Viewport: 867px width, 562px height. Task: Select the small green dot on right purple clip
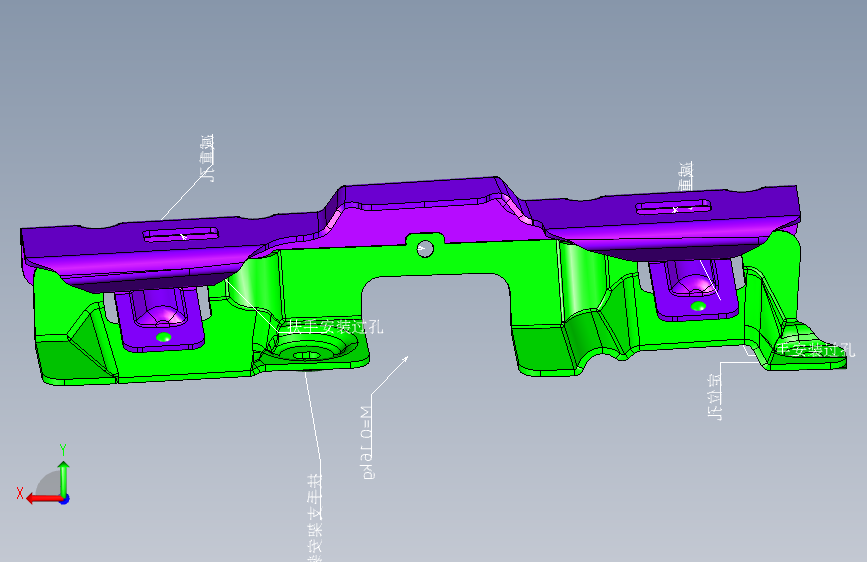[x=698, y=306]
